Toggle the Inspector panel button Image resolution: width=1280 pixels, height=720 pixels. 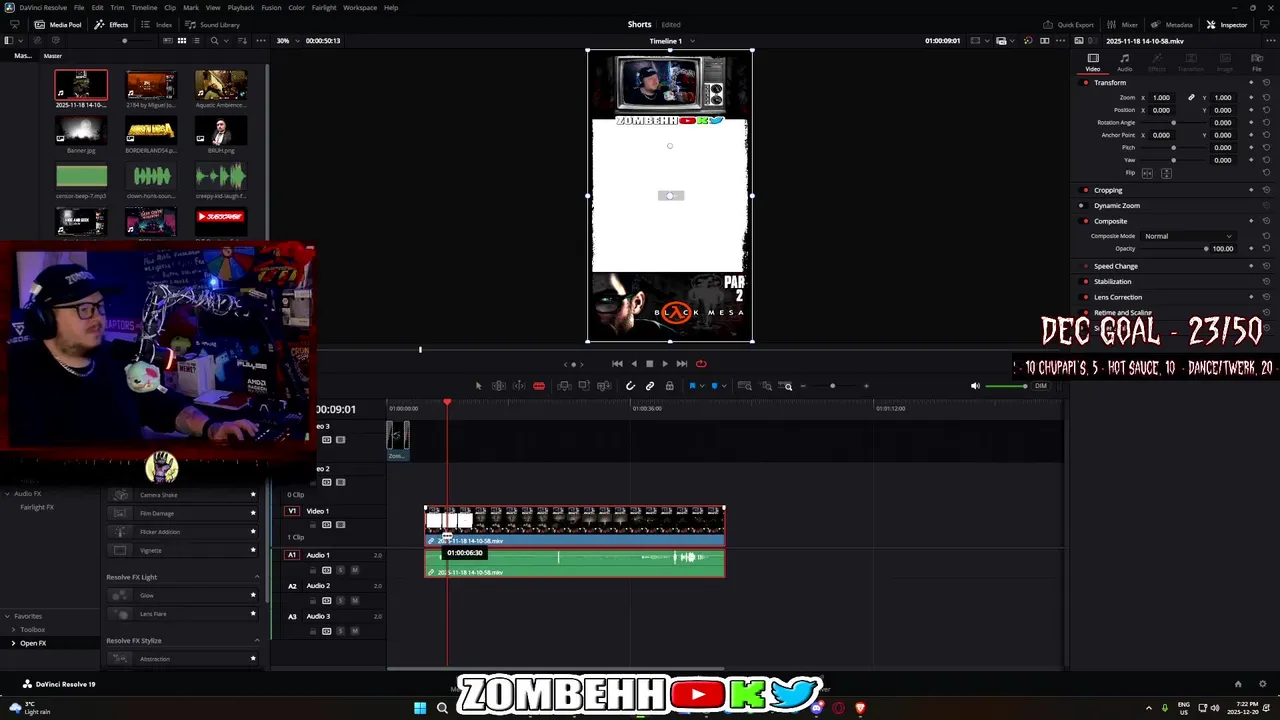click(1227, 24)
